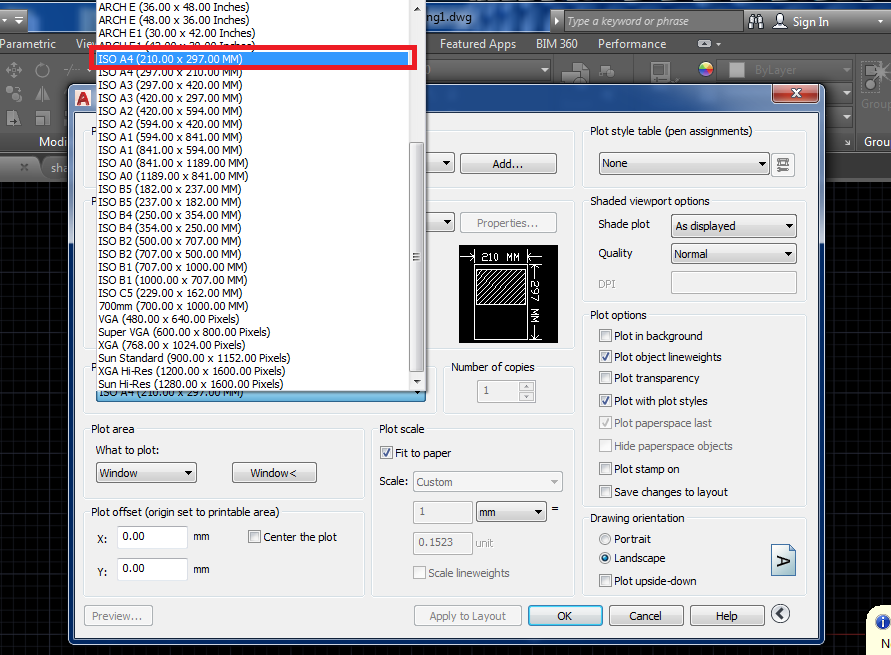Select ARCH E (36.00 x 48.00 Inches)
891x655 pixels.
coord(253,7)
